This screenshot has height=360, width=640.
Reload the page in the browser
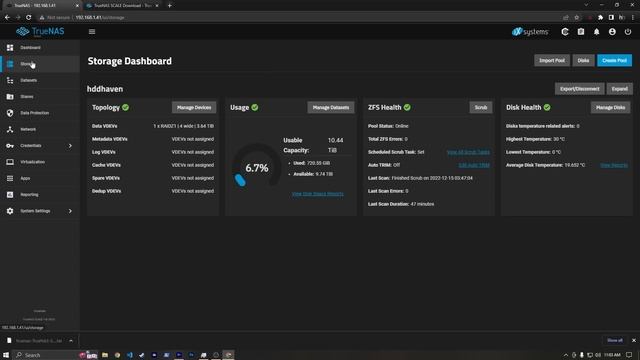pyautogui.click(x=29, y=18)
